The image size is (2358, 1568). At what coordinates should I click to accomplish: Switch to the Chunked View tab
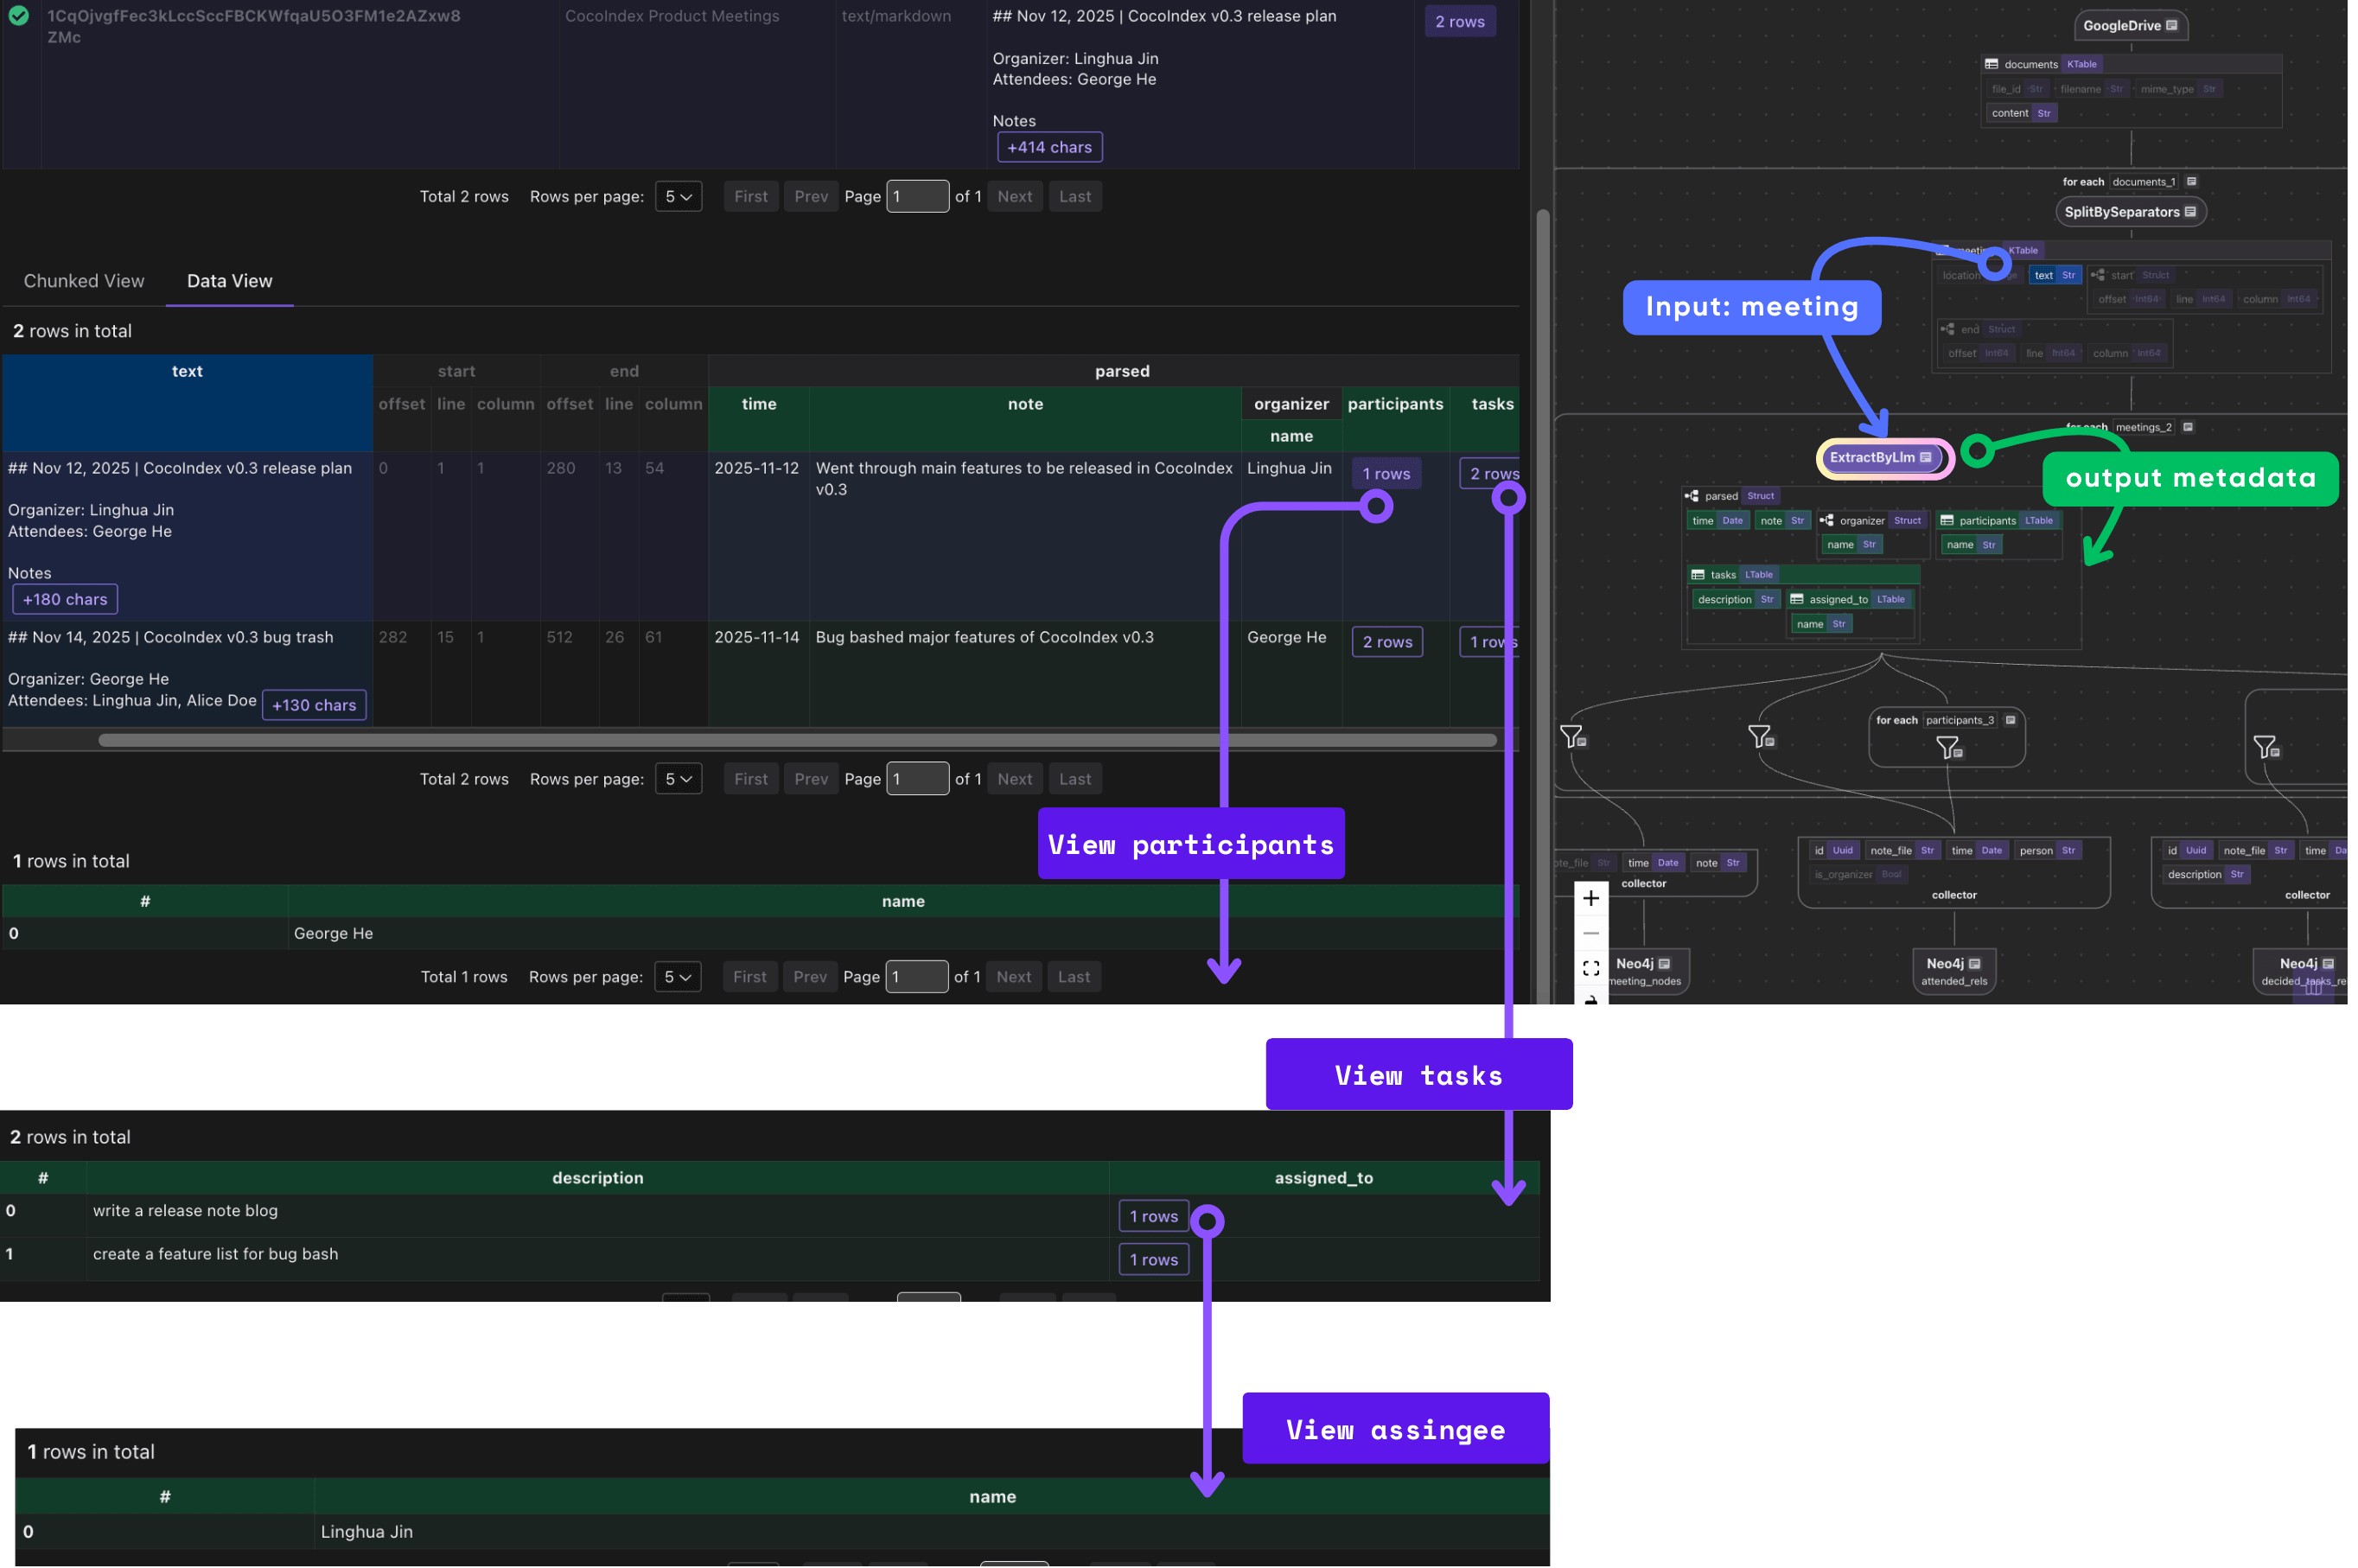tap(83, 281)
